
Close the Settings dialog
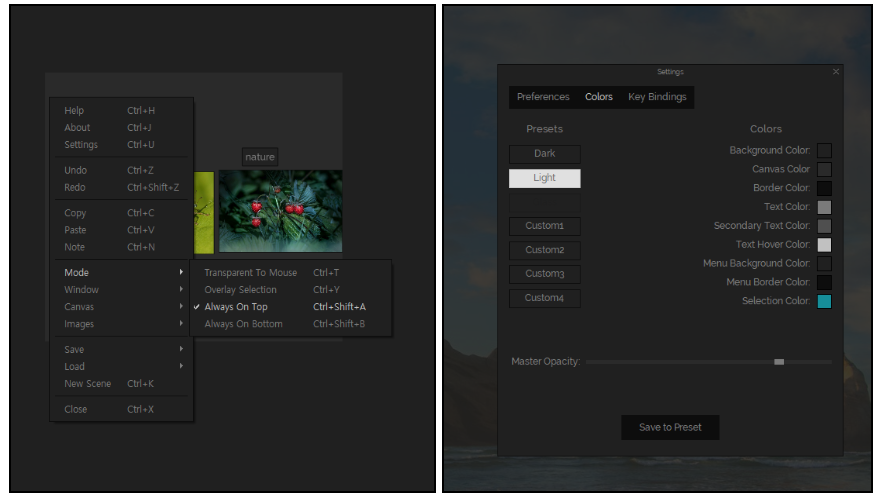[836, 72]
